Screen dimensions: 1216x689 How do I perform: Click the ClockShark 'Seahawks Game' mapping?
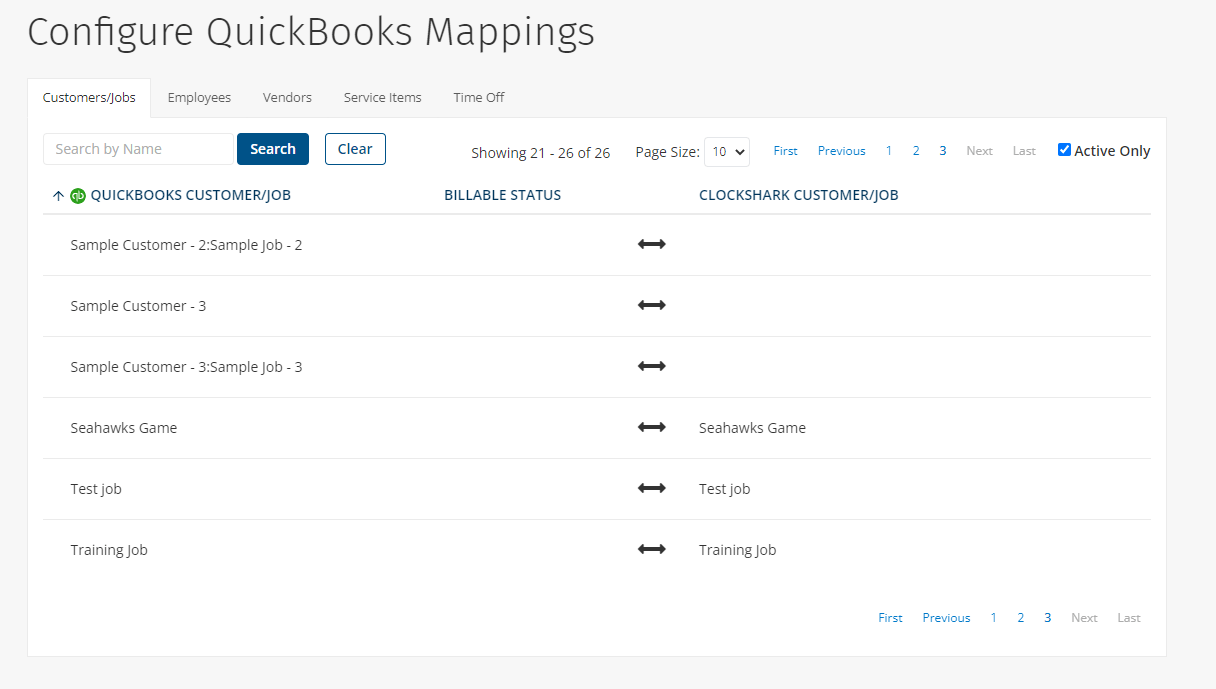pyautogui.click(x=752, y=428)
